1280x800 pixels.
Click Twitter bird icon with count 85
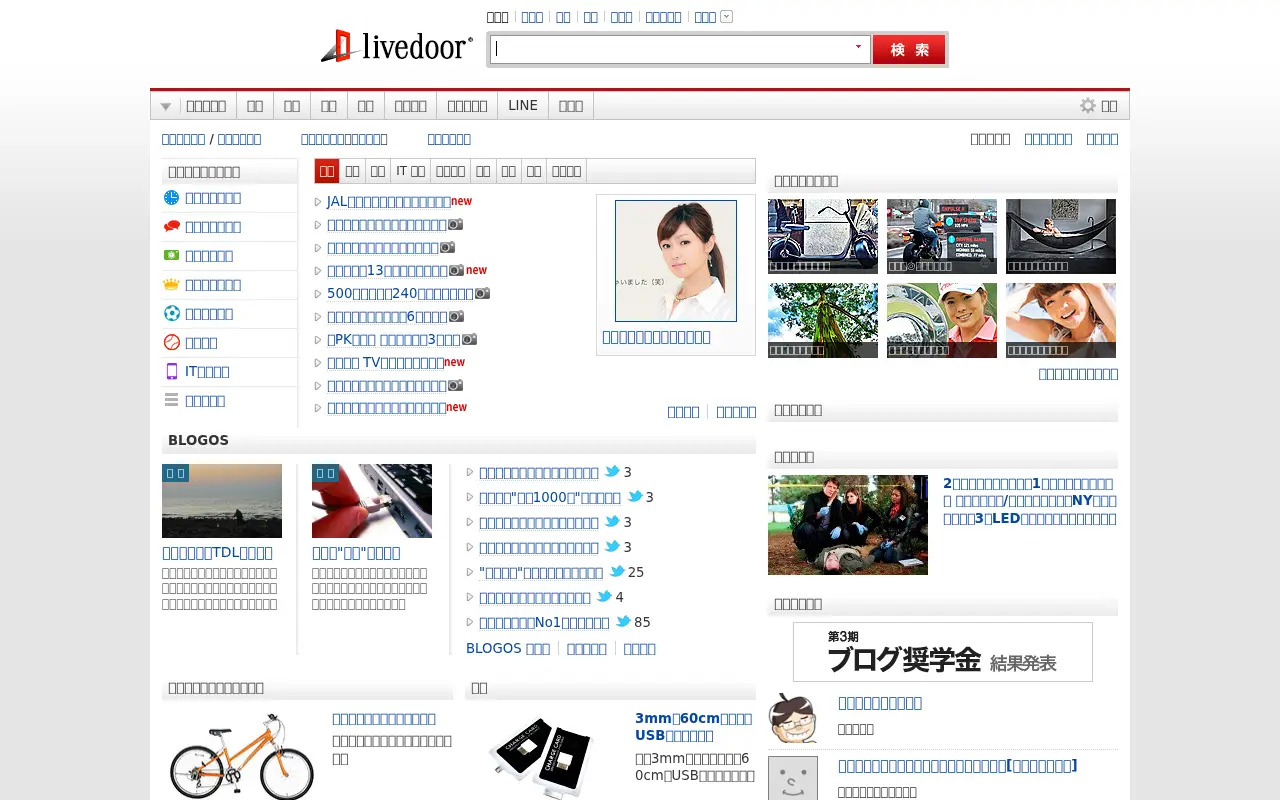coord(623,622)
